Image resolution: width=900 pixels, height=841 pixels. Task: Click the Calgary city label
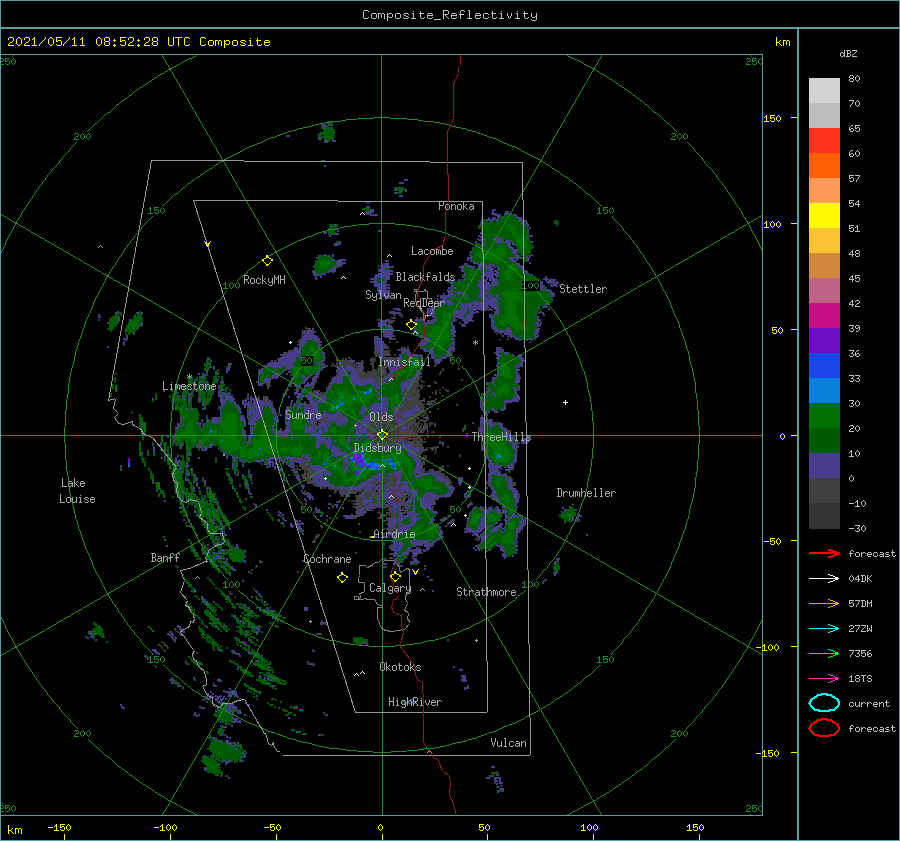tap(390, 588)
